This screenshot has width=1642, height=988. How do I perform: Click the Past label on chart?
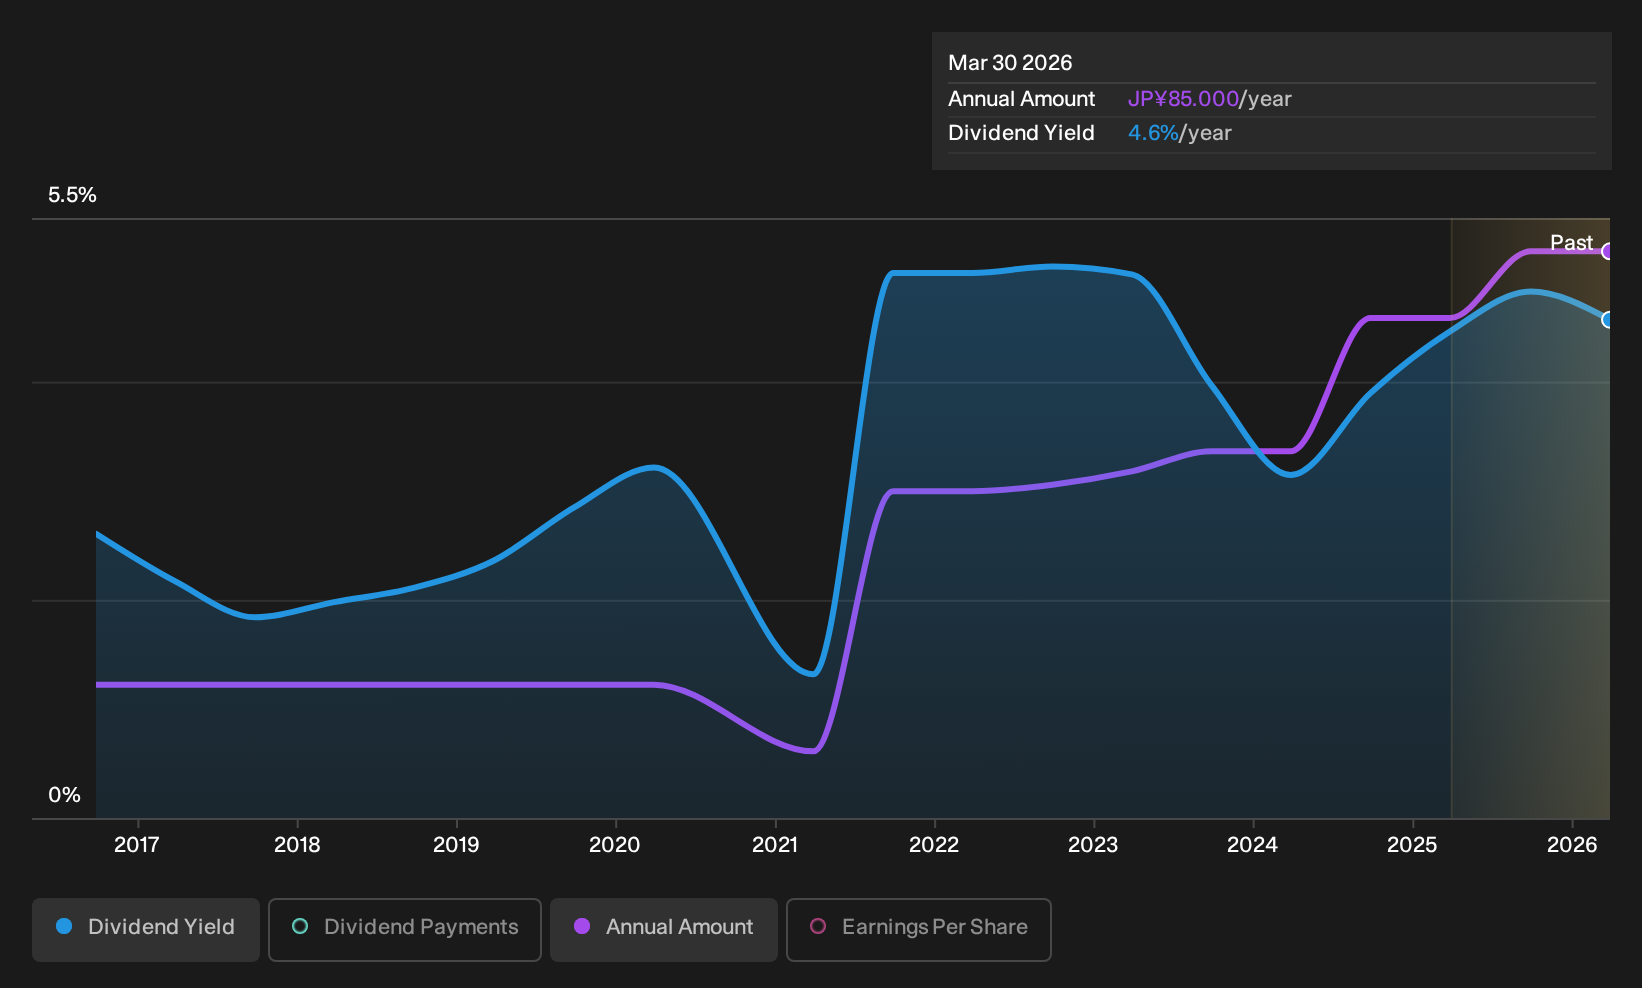(x=1571, y=243)
